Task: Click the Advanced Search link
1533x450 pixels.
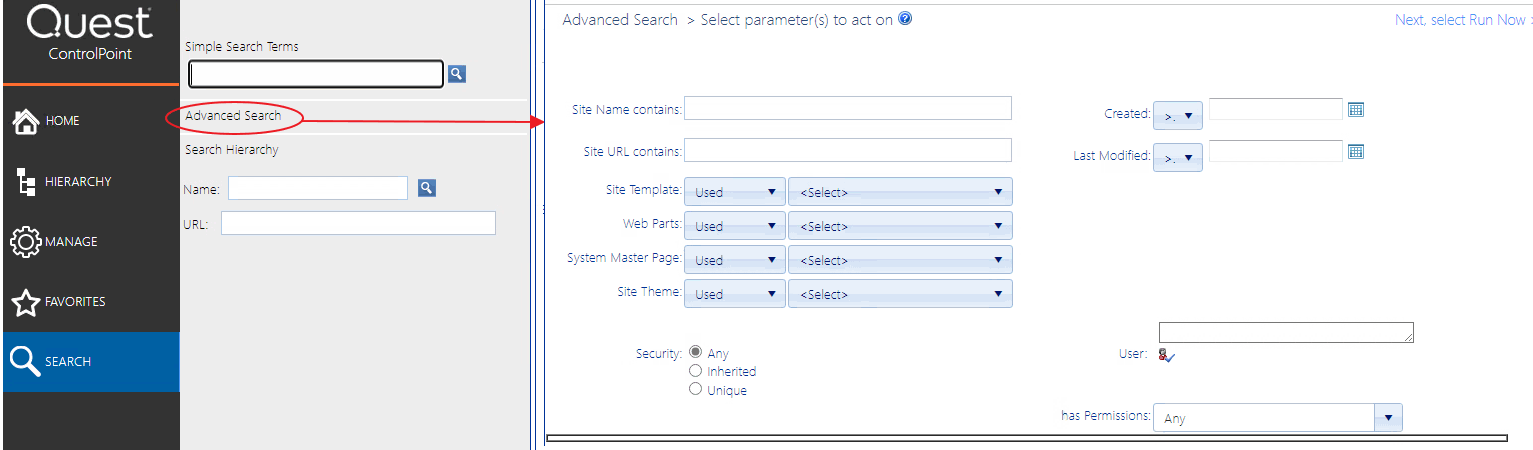Action: tap(233, 116)
